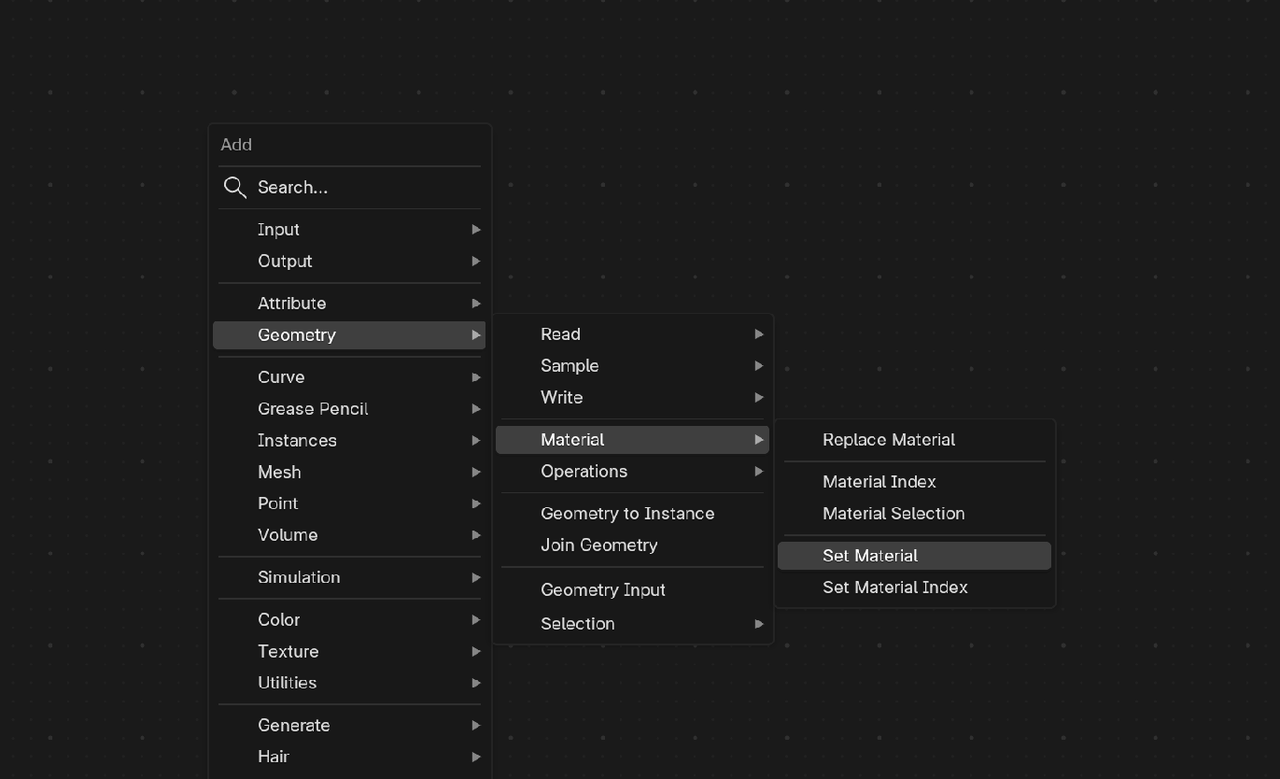Expand the Selection submenu arrow

coord(759,624)
